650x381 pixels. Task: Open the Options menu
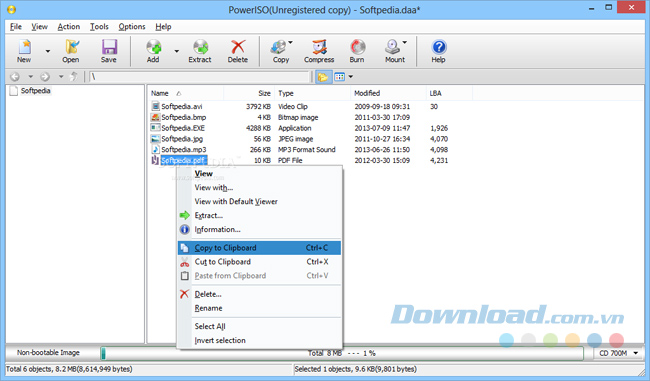[132, 27]
